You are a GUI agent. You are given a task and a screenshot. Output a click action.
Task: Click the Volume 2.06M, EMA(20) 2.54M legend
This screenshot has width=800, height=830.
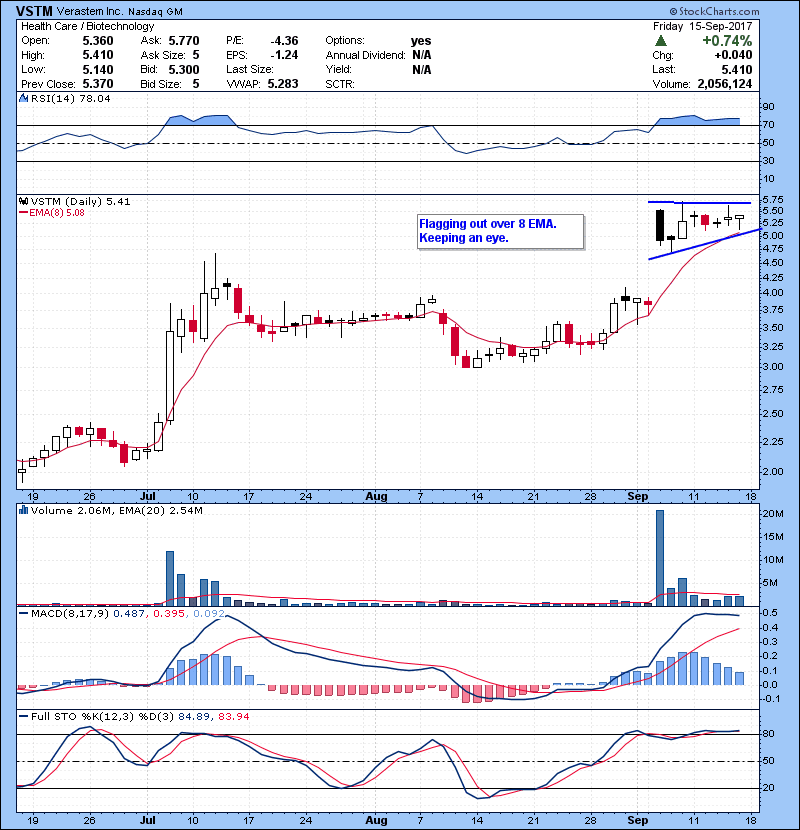click(x=116, y=510)
